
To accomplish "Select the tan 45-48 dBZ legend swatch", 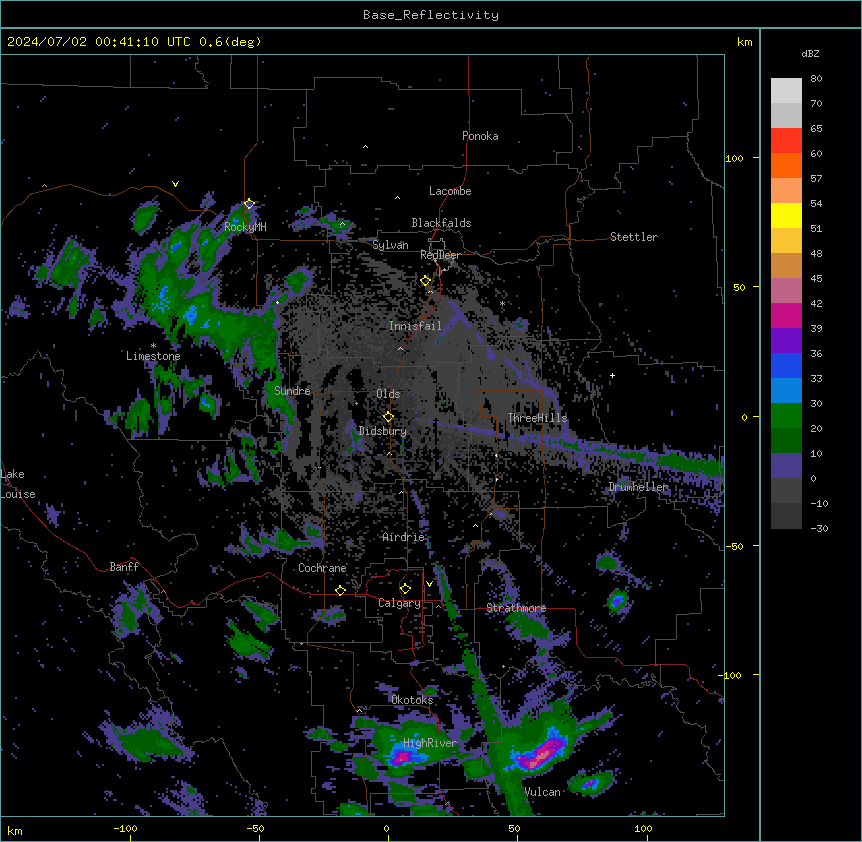I will point(786,265).
